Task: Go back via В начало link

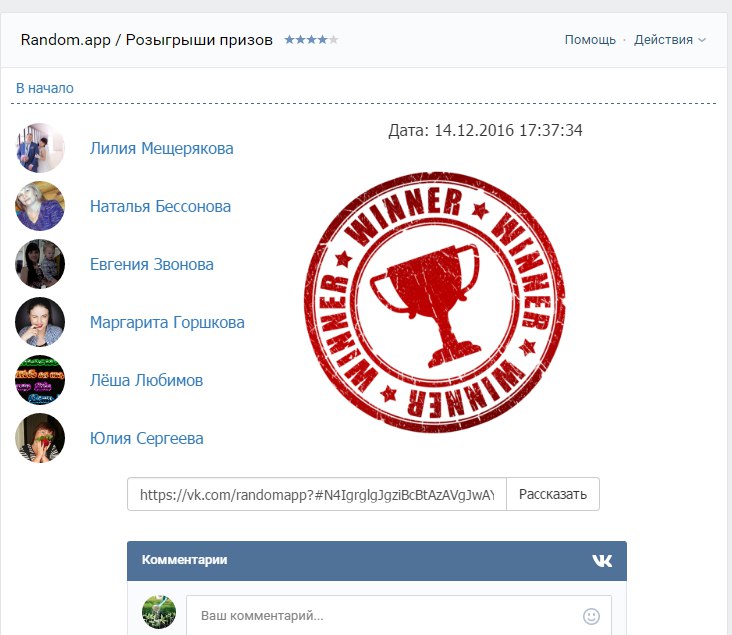Action: (45, 88)
